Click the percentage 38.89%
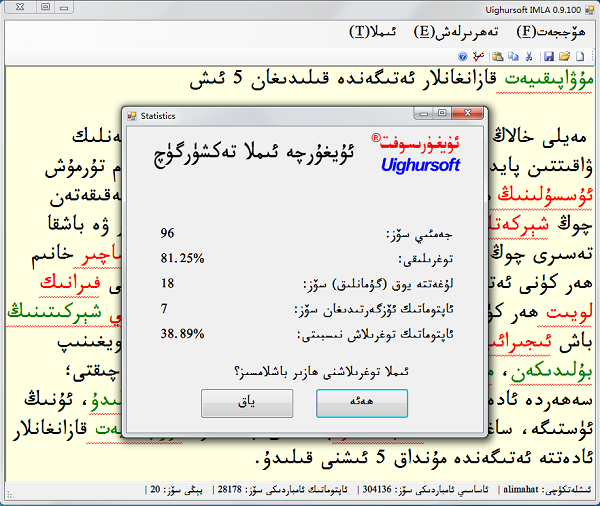600x506 pixels. pos(182,334)
